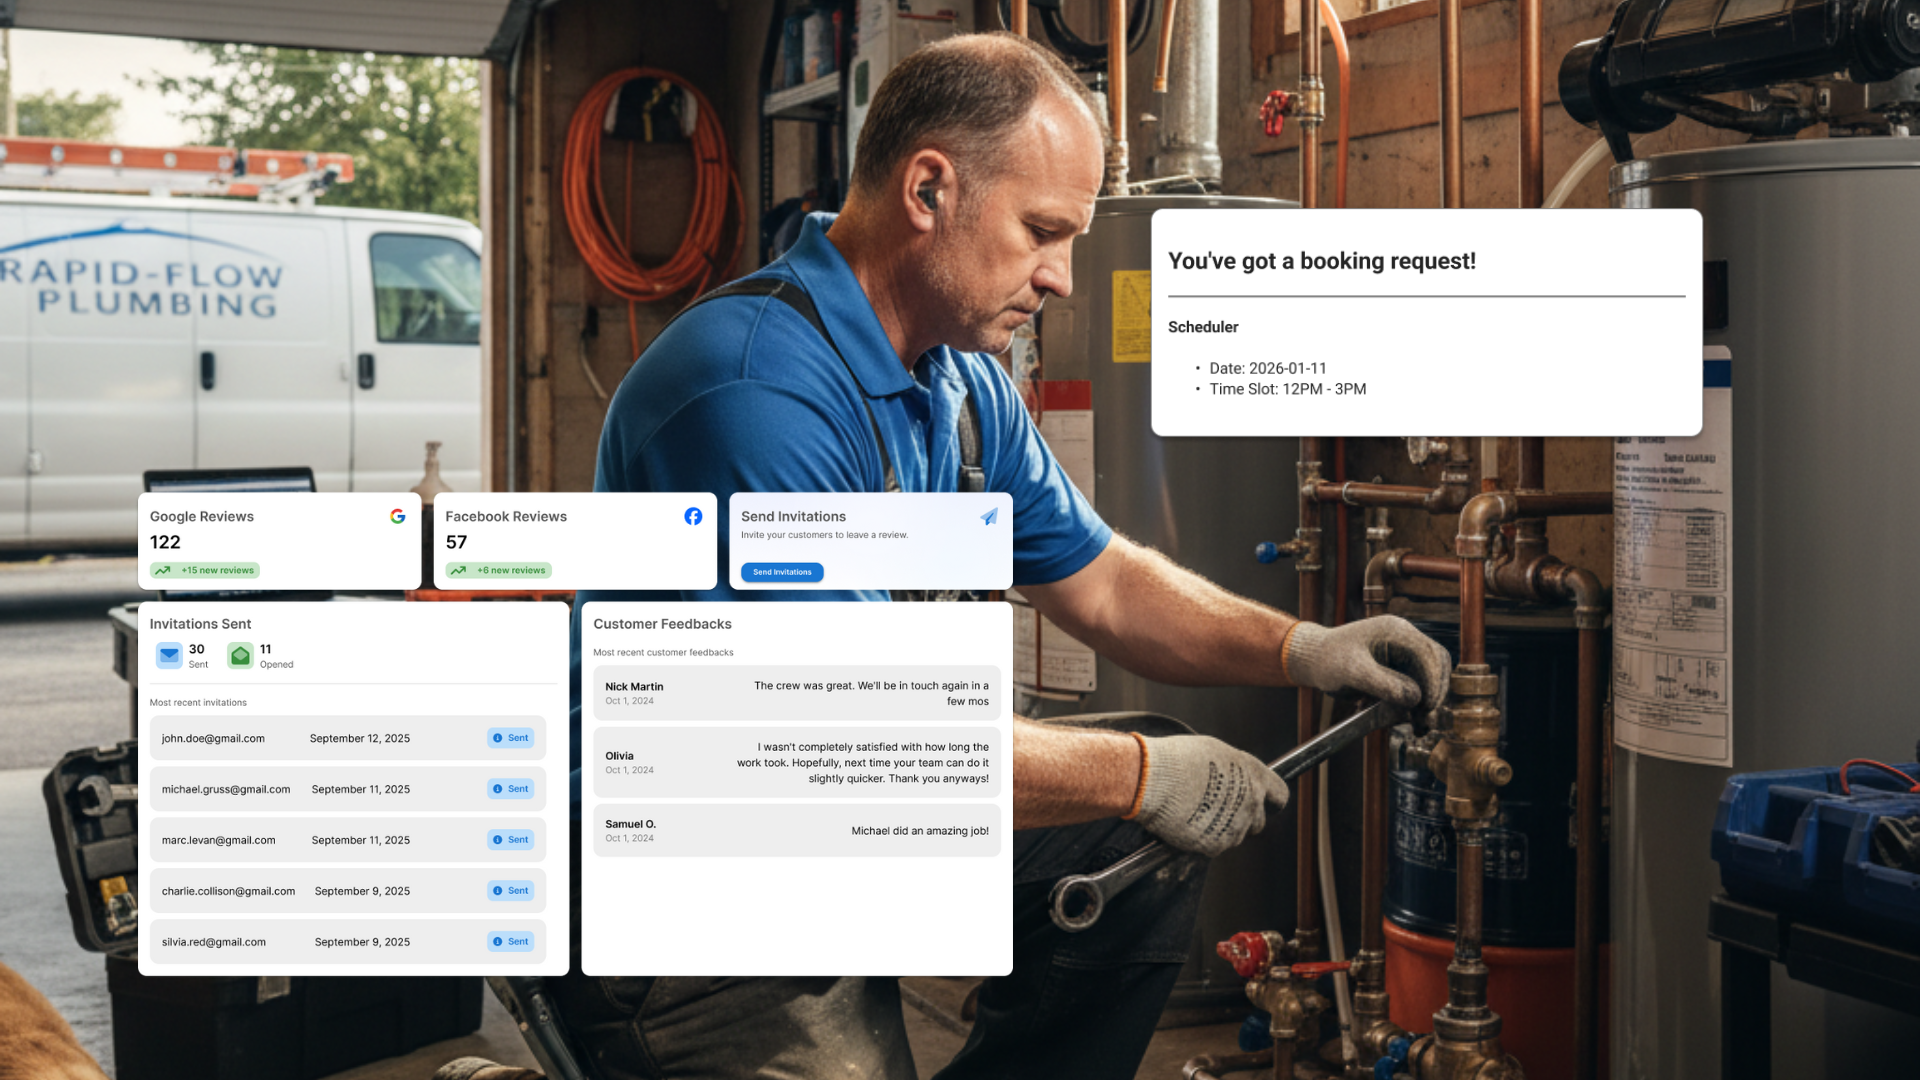This screenshot has height=1080, width=1920.
Task: Click the green Opened envelope icon
Action: 241,656
